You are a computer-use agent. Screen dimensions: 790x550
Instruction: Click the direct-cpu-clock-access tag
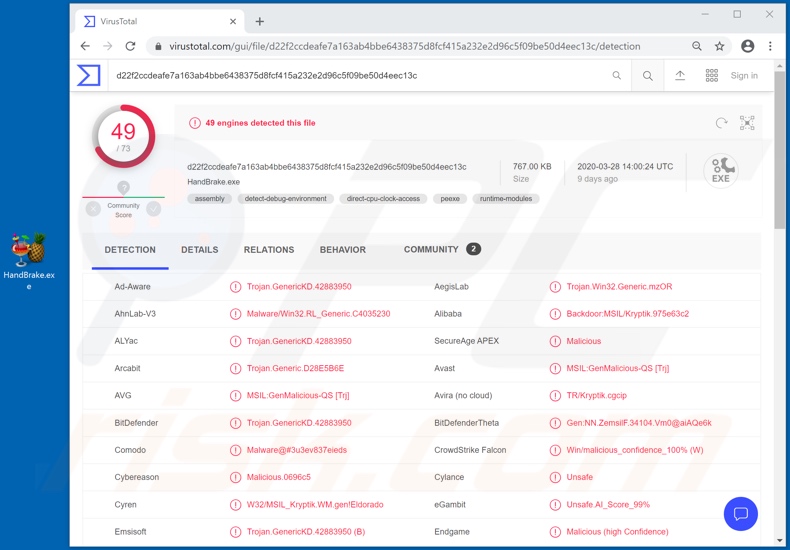(383, 199)
